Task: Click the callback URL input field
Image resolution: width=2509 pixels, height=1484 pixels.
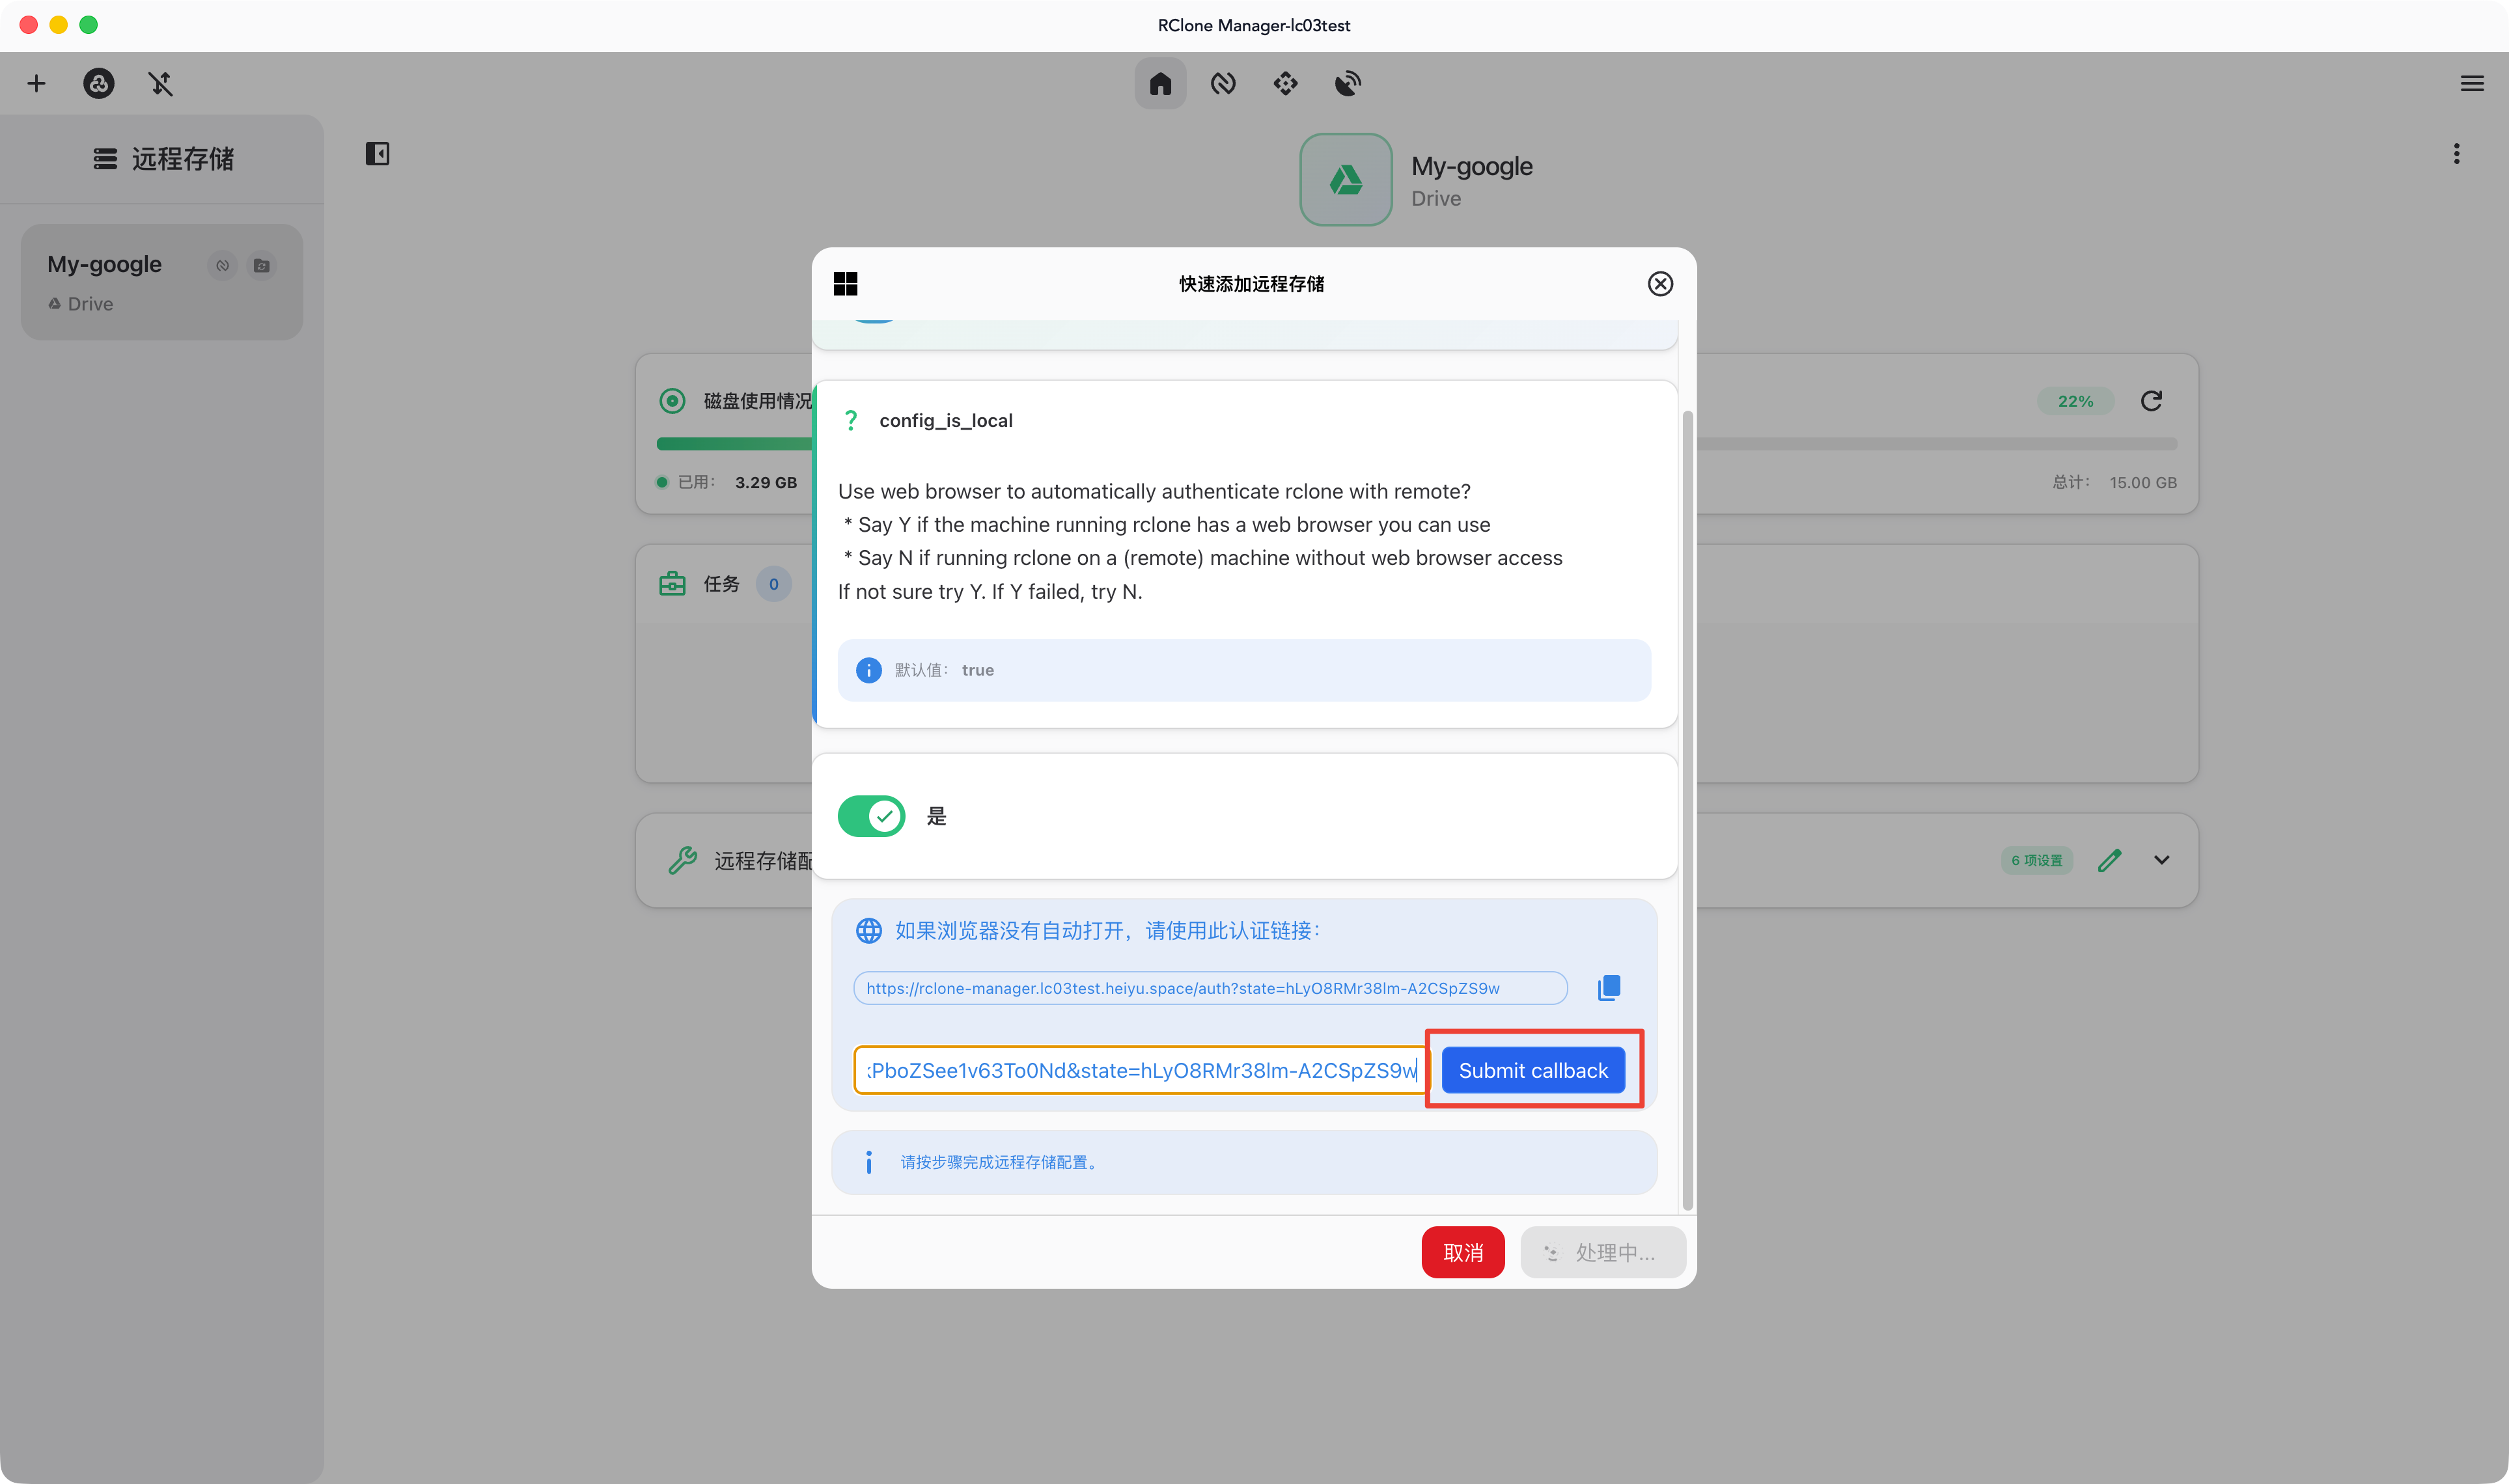Action: [x=1140, y=1070]
